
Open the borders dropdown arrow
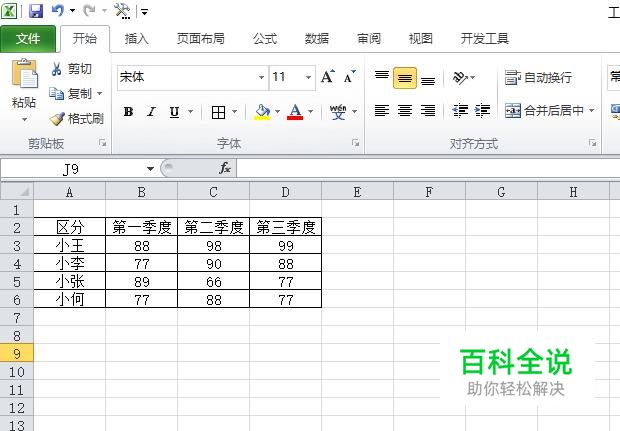click(x=234, y=112)
